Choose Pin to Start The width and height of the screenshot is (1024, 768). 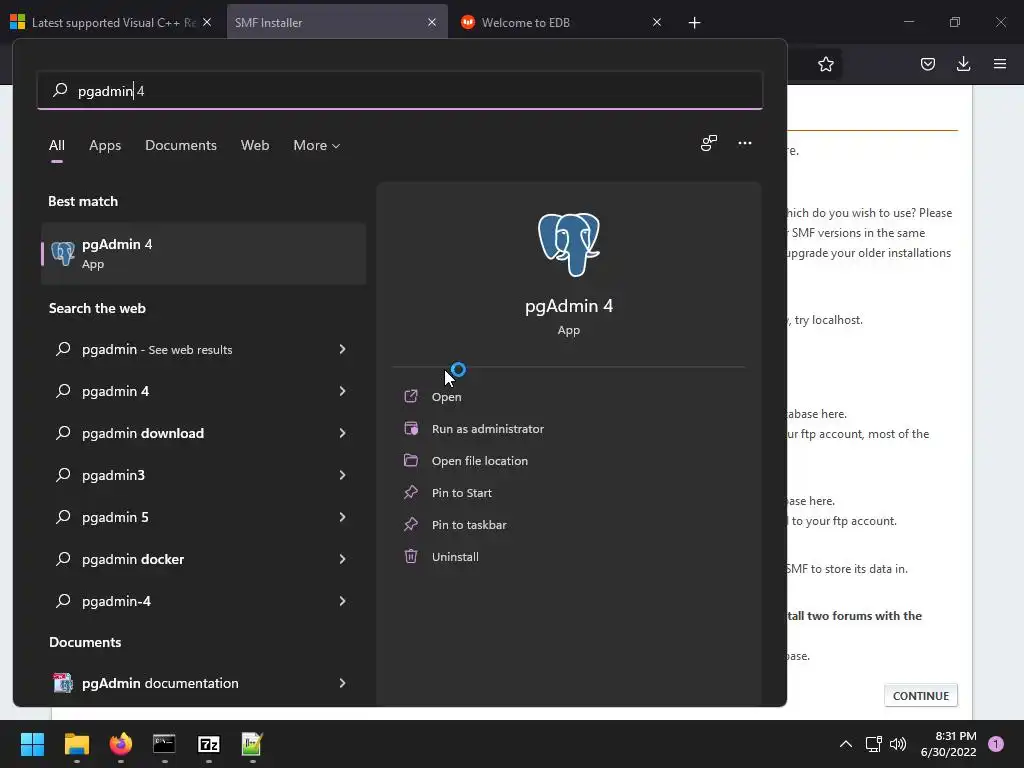pos(461,492)
